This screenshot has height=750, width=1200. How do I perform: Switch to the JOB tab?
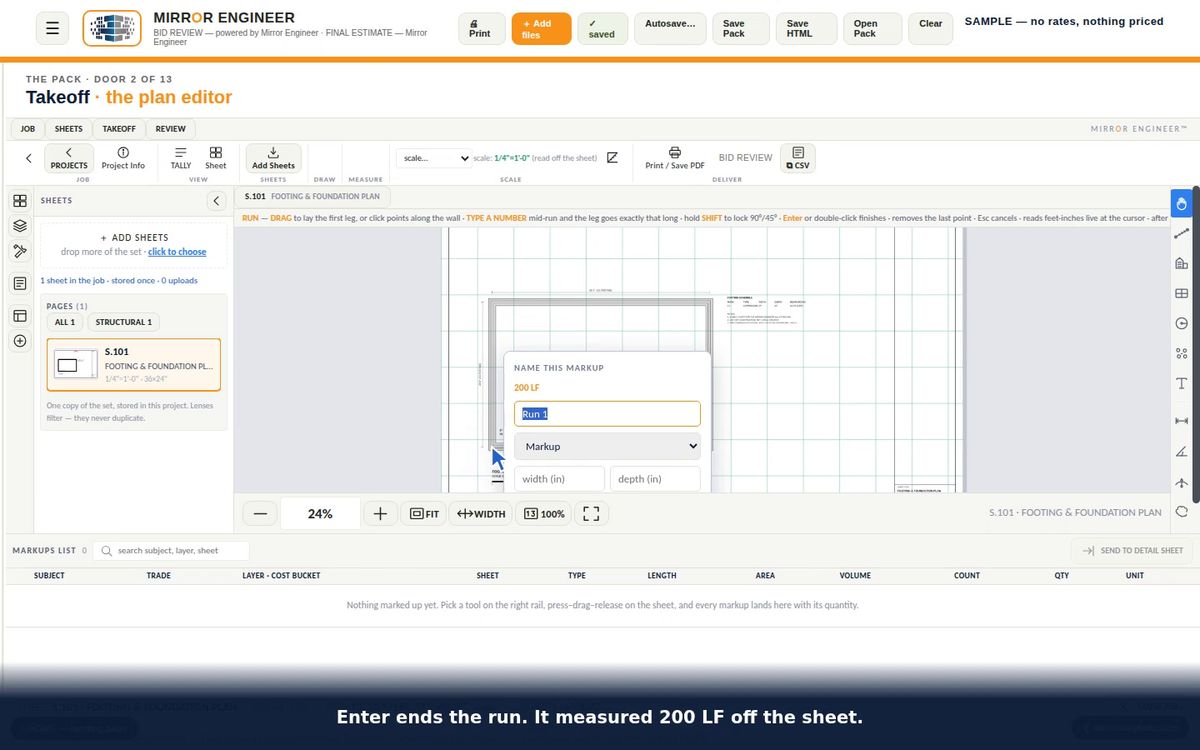coord(28,129)
